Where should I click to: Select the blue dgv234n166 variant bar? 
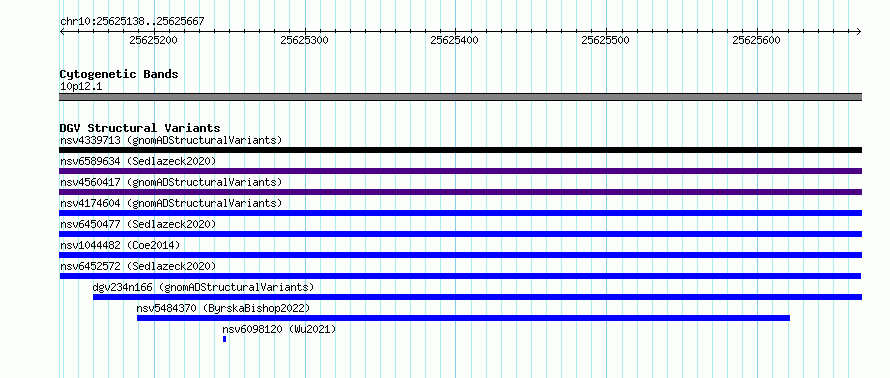[x=477, y=297]
